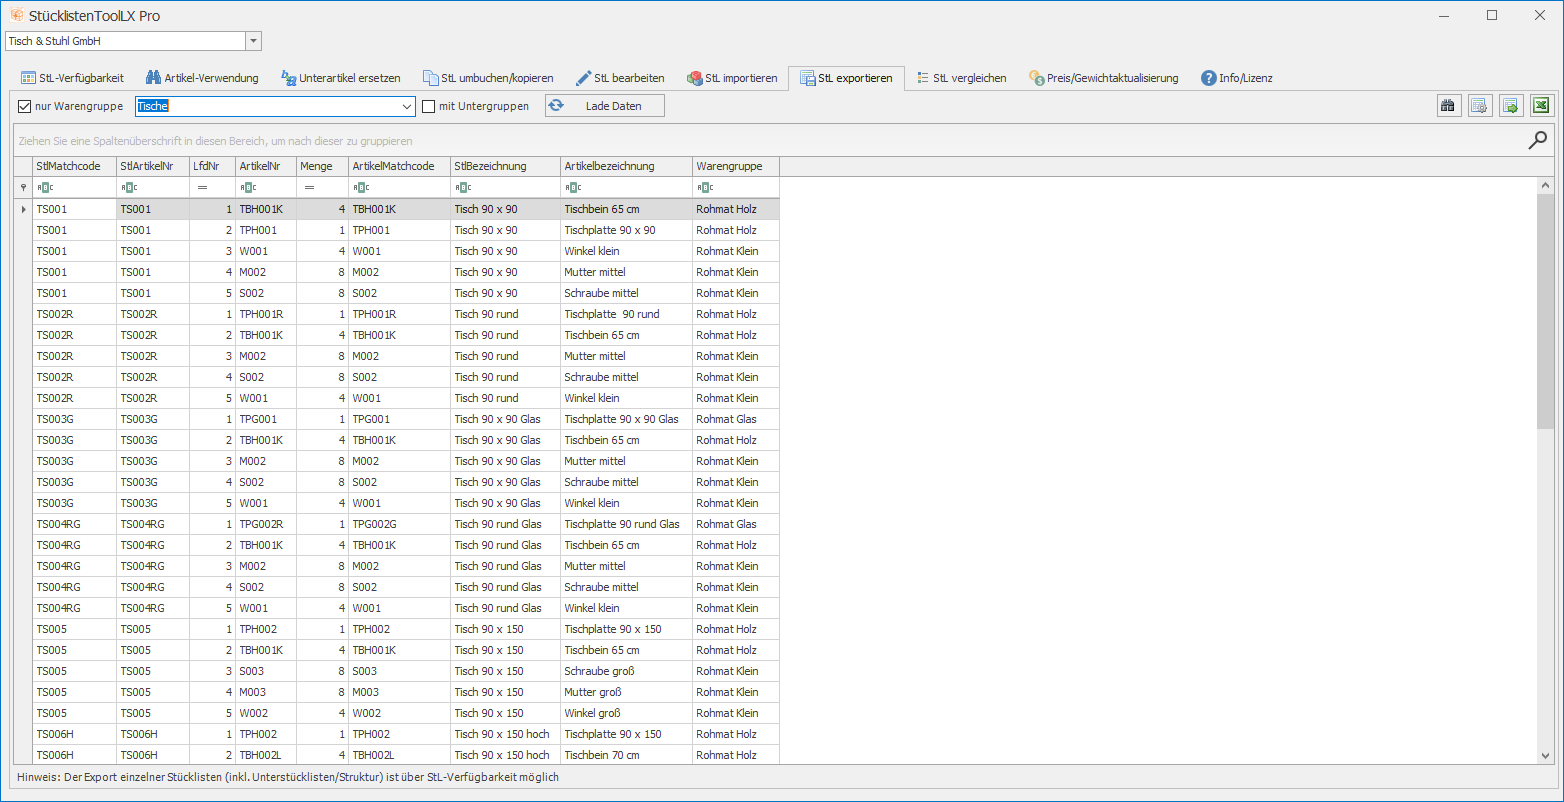Switch to the StL-Verfügbarkeit tab
This screenshot has height=802, width=1564.
coord(73,78)
